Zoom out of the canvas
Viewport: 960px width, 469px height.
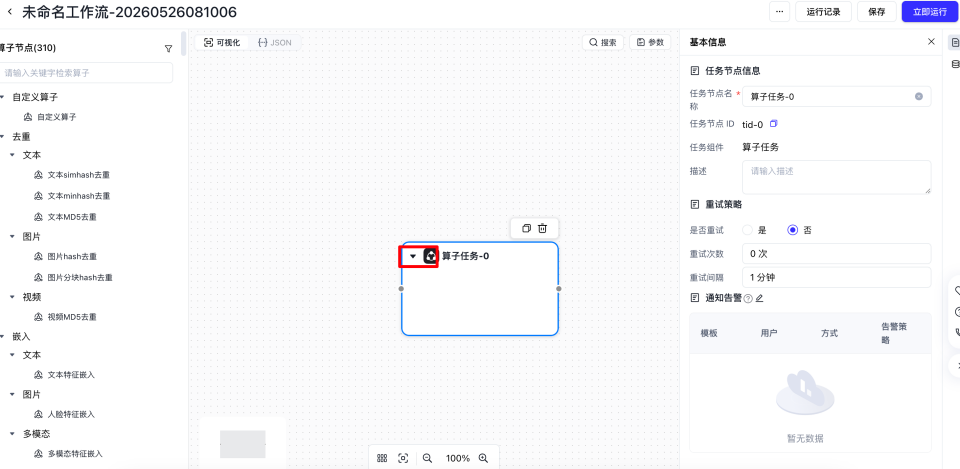(427, 458)
